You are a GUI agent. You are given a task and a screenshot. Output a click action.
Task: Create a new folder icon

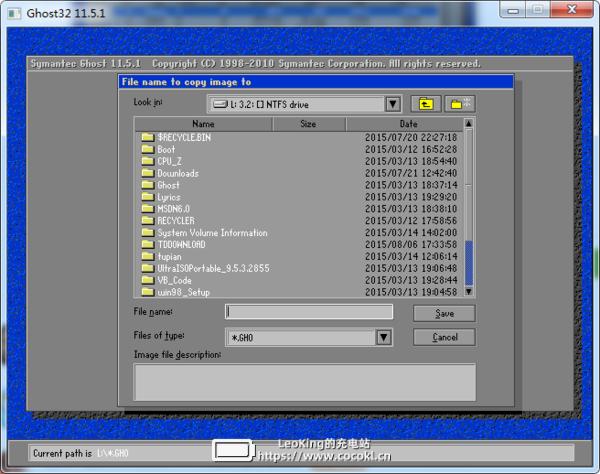tap(460, 104)
